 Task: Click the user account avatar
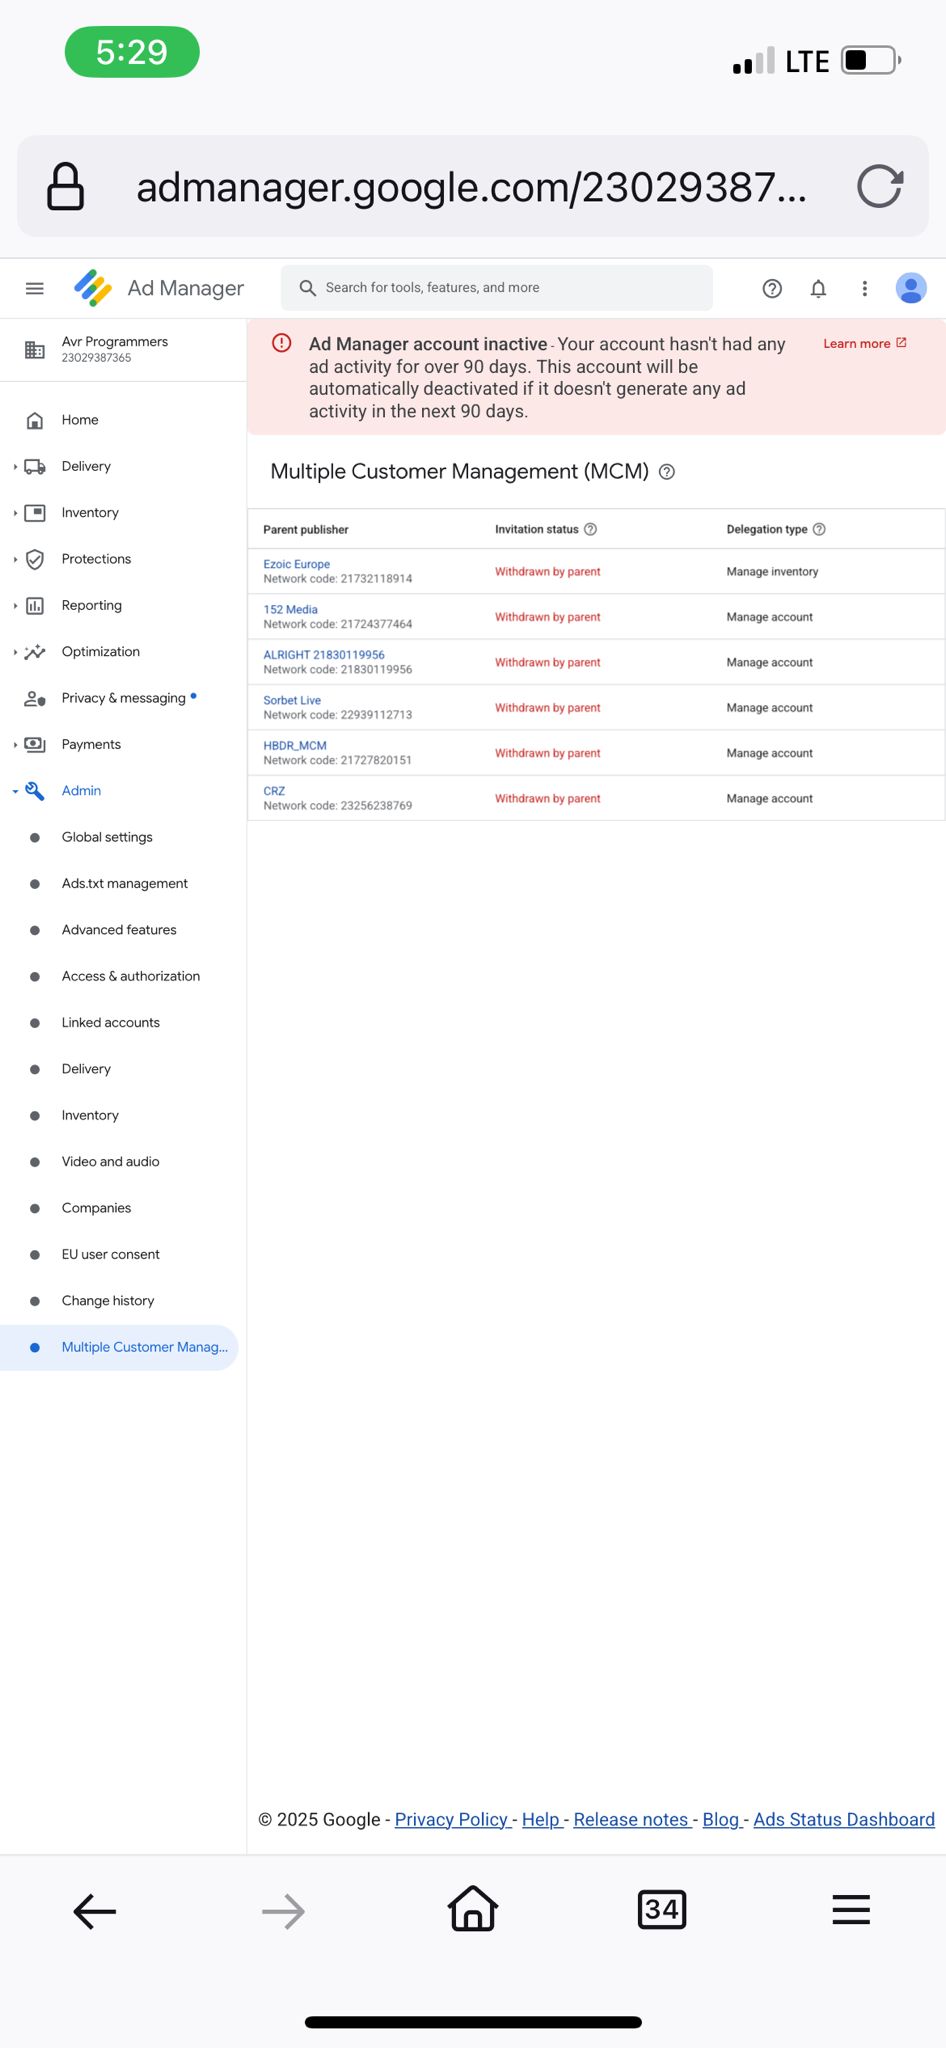[911, 289]
